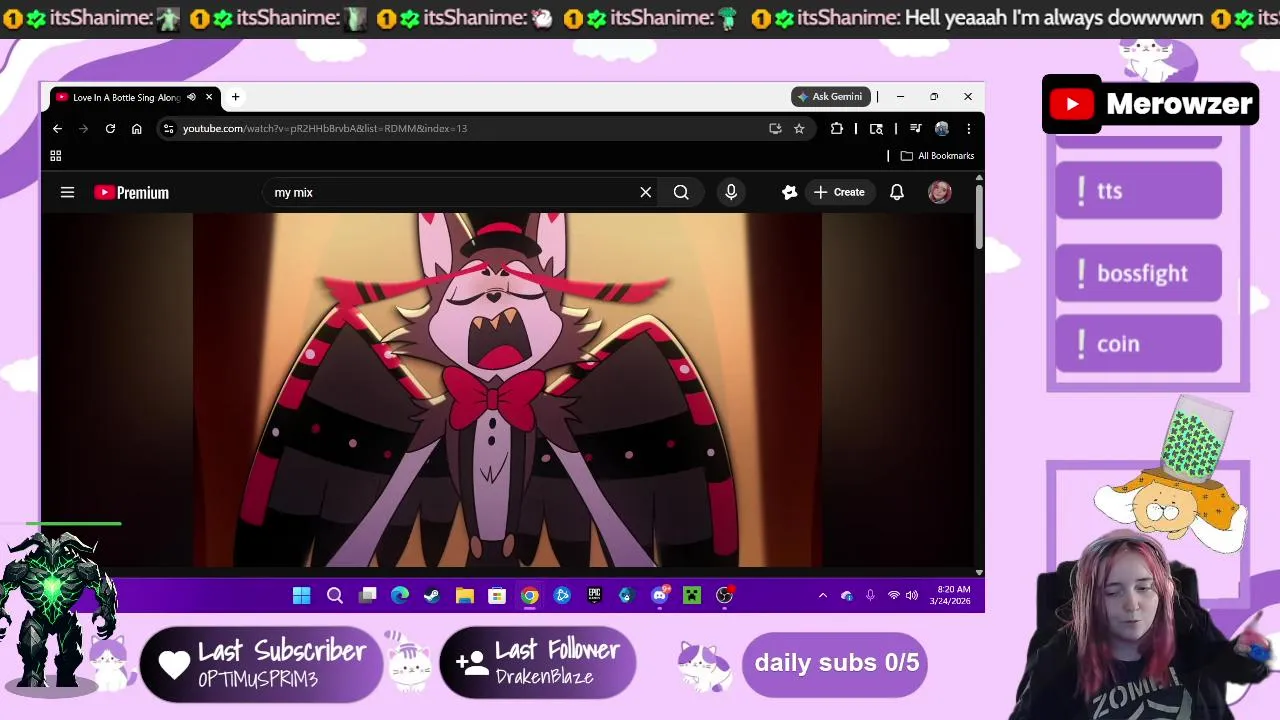The width and height of the screenshot is (1280, 720).
Task: Open Chrome media controls icon
Action: click(915, 128)
